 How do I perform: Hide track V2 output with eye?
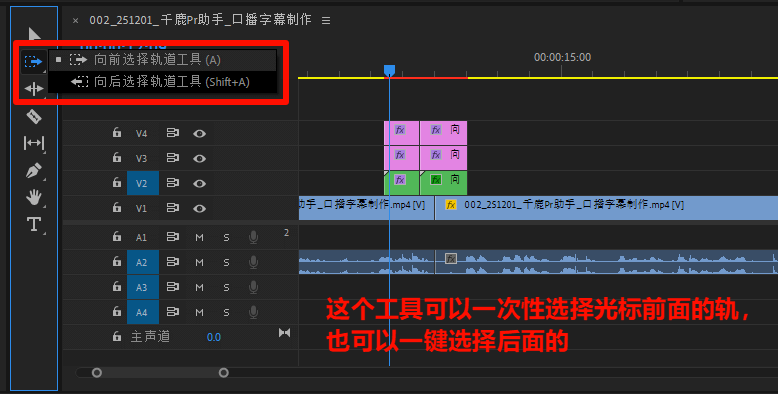pos(199,183)
